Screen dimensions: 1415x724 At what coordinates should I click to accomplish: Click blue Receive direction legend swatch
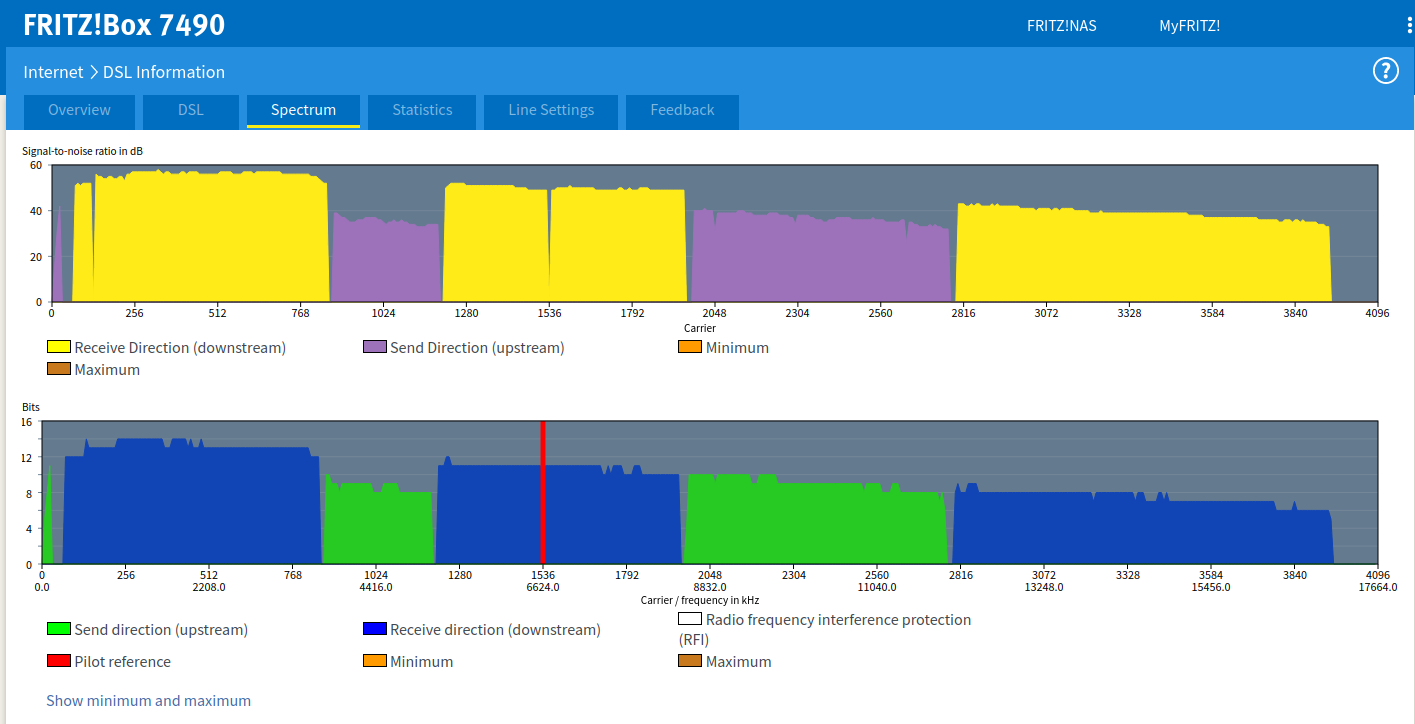click(x=375, y=629)
